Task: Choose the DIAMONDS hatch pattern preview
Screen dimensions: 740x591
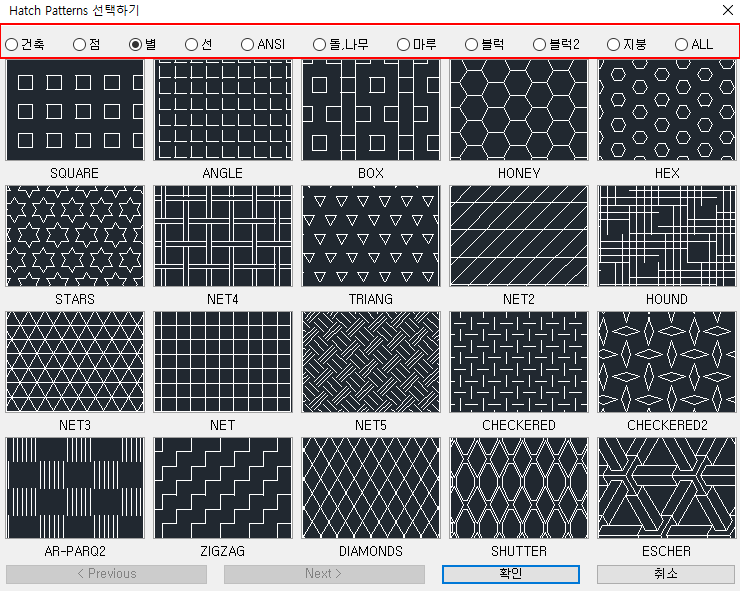Action: pos(371,488)
